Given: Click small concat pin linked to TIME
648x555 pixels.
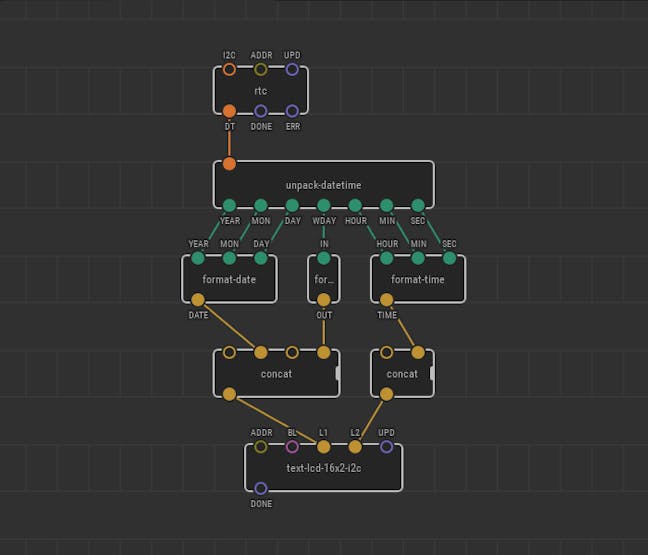Looking at the screenshot, I should 418,353.
